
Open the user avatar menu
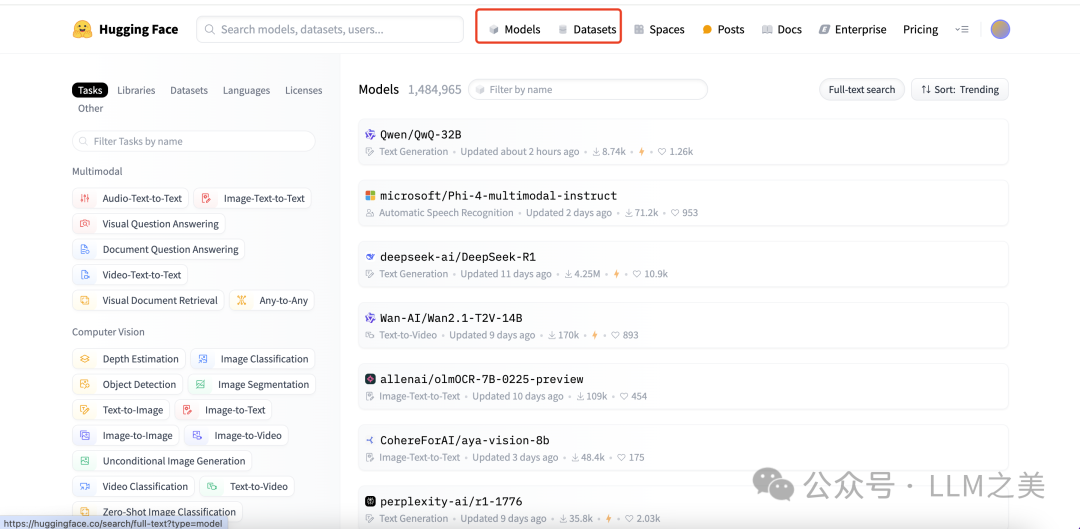click(x=1000, y=29)
